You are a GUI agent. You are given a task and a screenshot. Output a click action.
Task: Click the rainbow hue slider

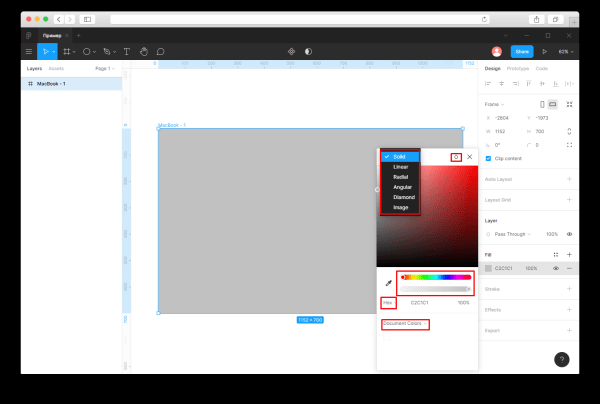(435, 277)
